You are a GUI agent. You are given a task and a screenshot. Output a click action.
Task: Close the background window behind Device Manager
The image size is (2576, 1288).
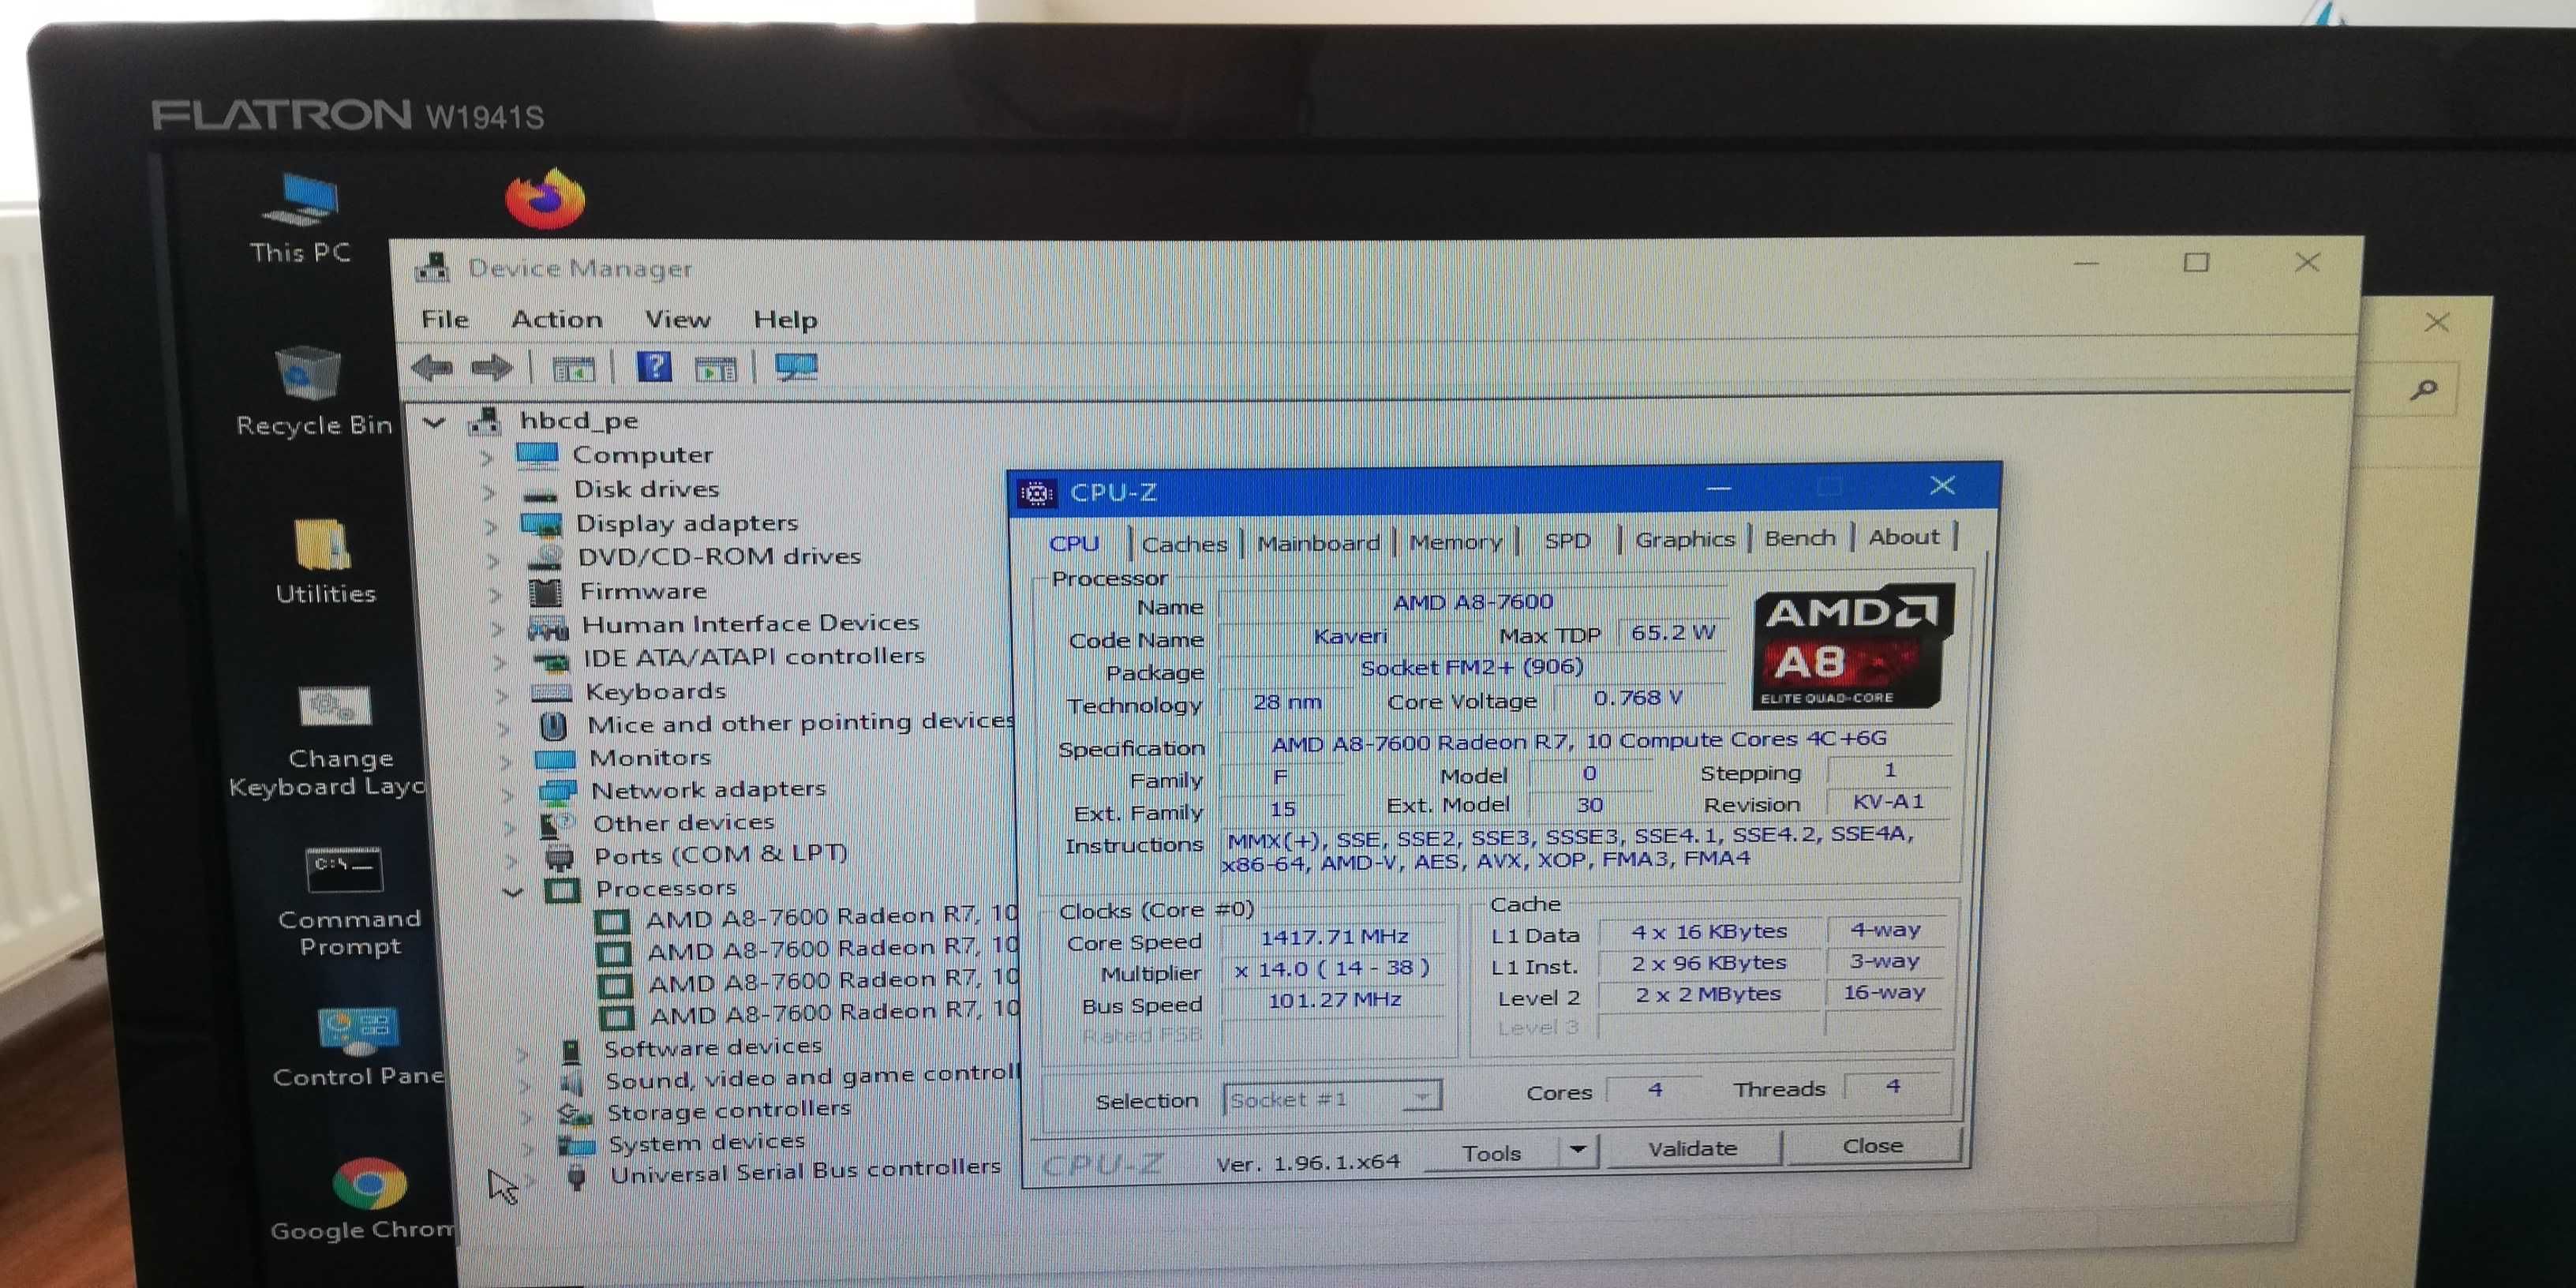coord(2437,323)
